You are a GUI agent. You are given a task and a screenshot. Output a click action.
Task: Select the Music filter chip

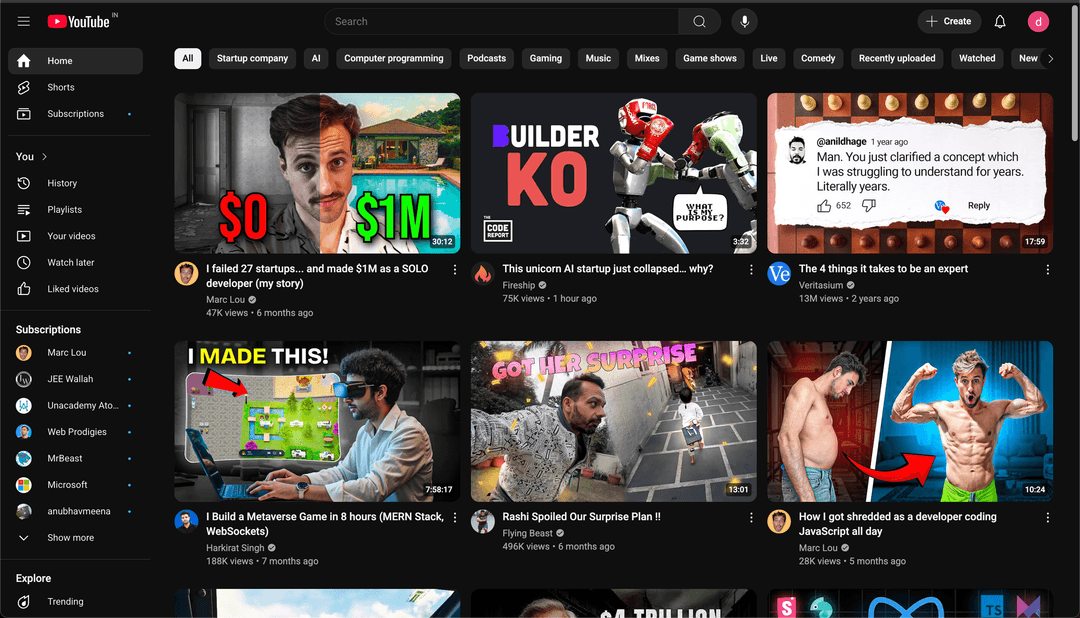point(598,59)
